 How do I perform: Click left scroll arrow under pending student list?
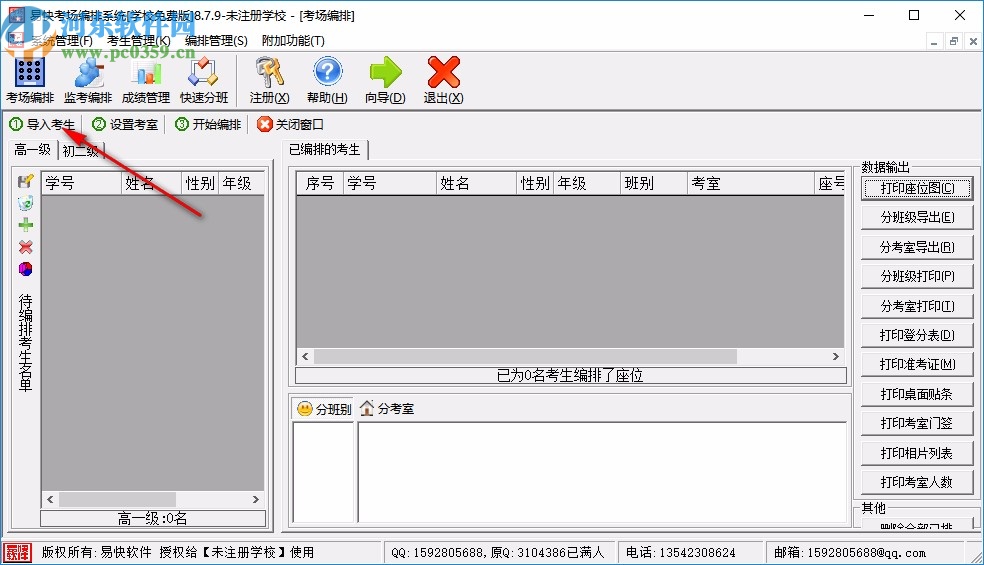50,500
